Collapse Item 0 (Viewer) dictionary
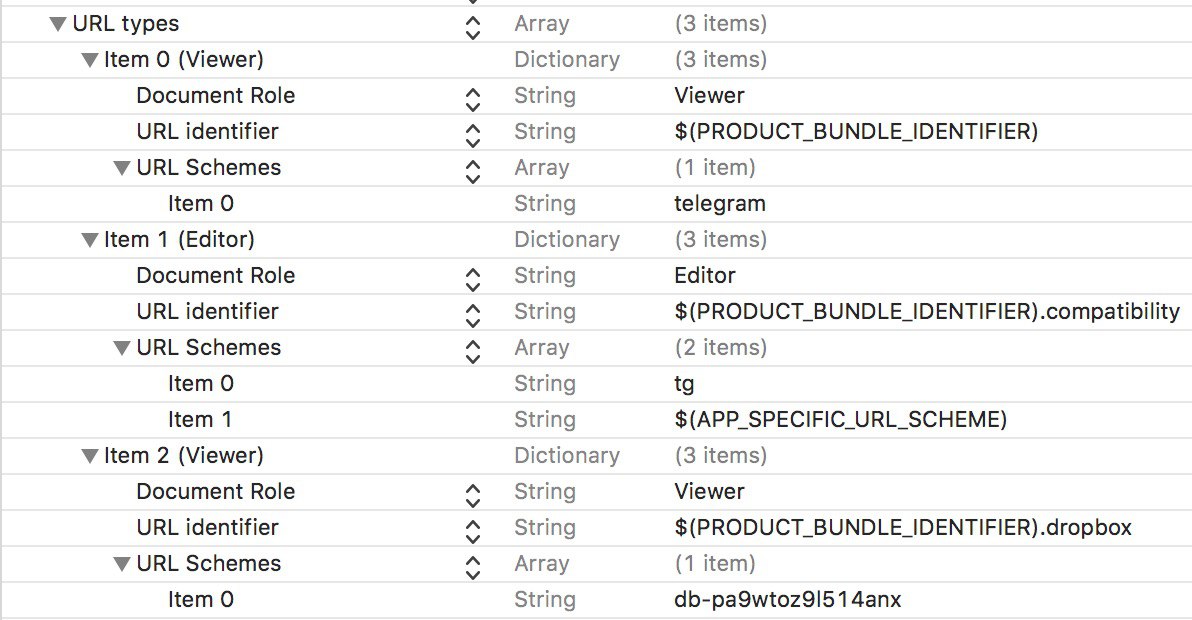The image size is (1192, 620). tap(90, 60)
